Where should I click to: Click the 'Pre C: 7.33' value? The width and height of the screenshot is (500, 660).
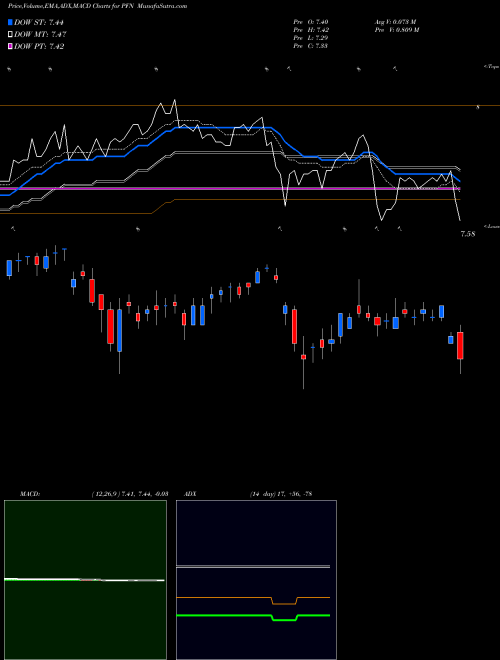311,46
